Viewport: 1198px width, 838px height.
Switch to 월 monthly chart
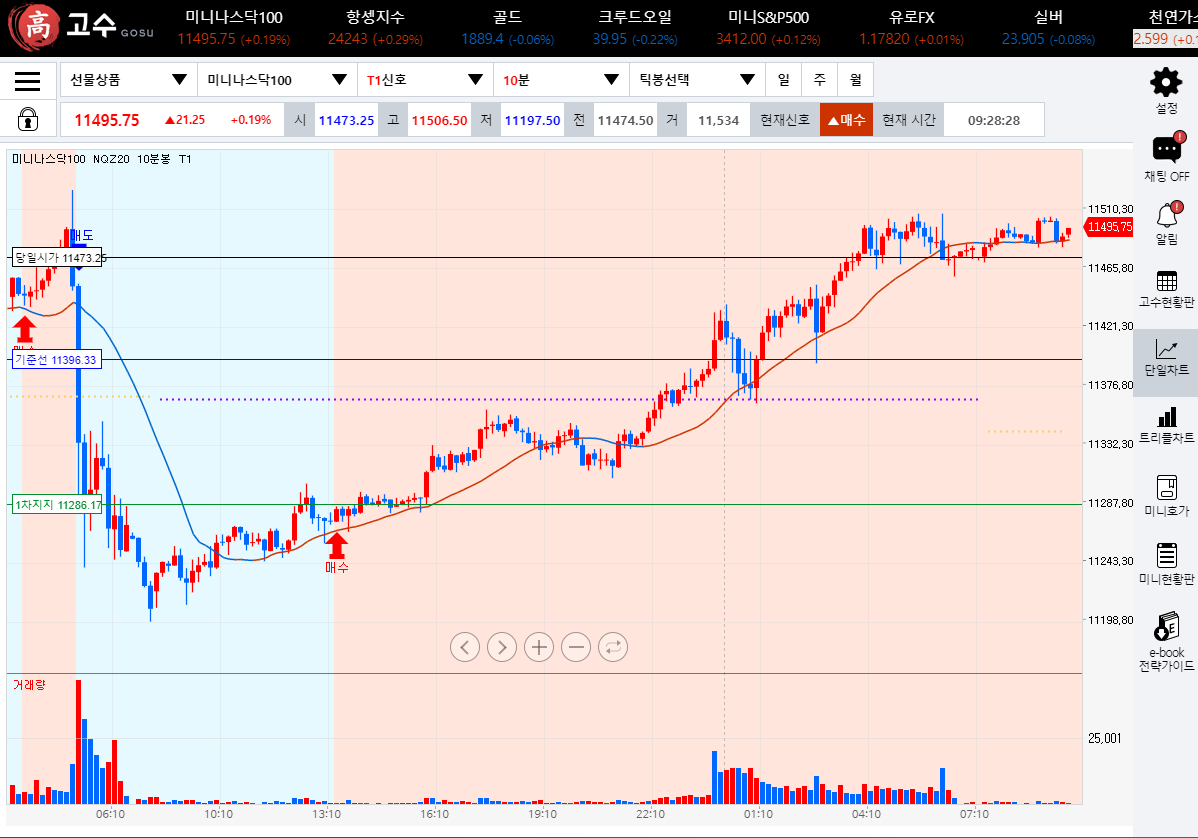coord(856,79)
